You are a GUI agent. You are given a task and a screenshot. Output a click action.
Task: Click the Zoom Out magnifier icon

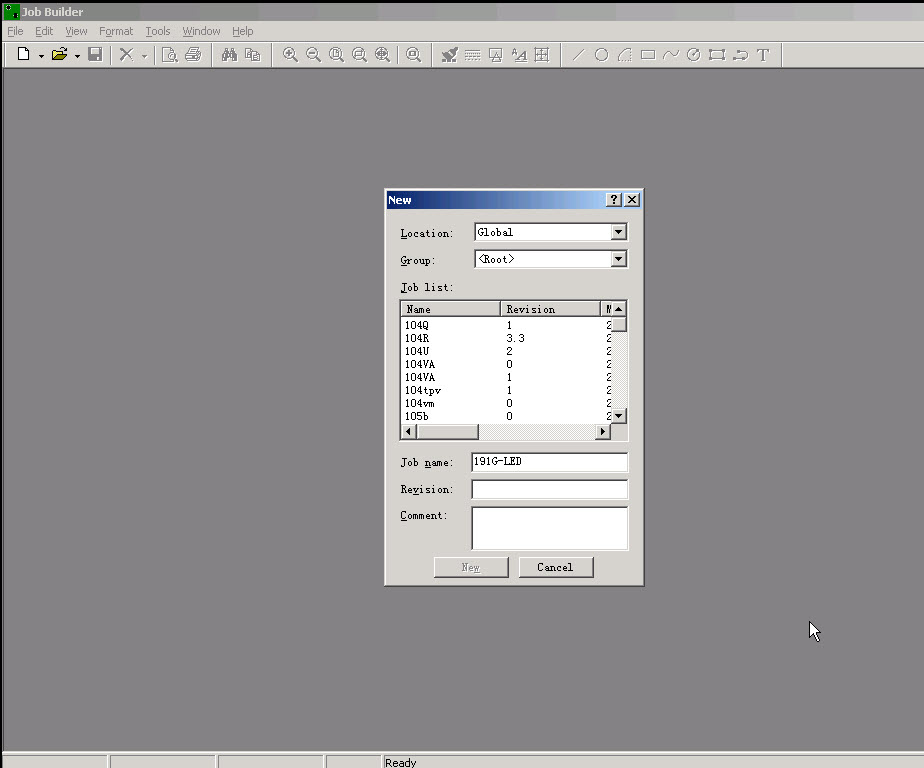click(x=314, y=54)
